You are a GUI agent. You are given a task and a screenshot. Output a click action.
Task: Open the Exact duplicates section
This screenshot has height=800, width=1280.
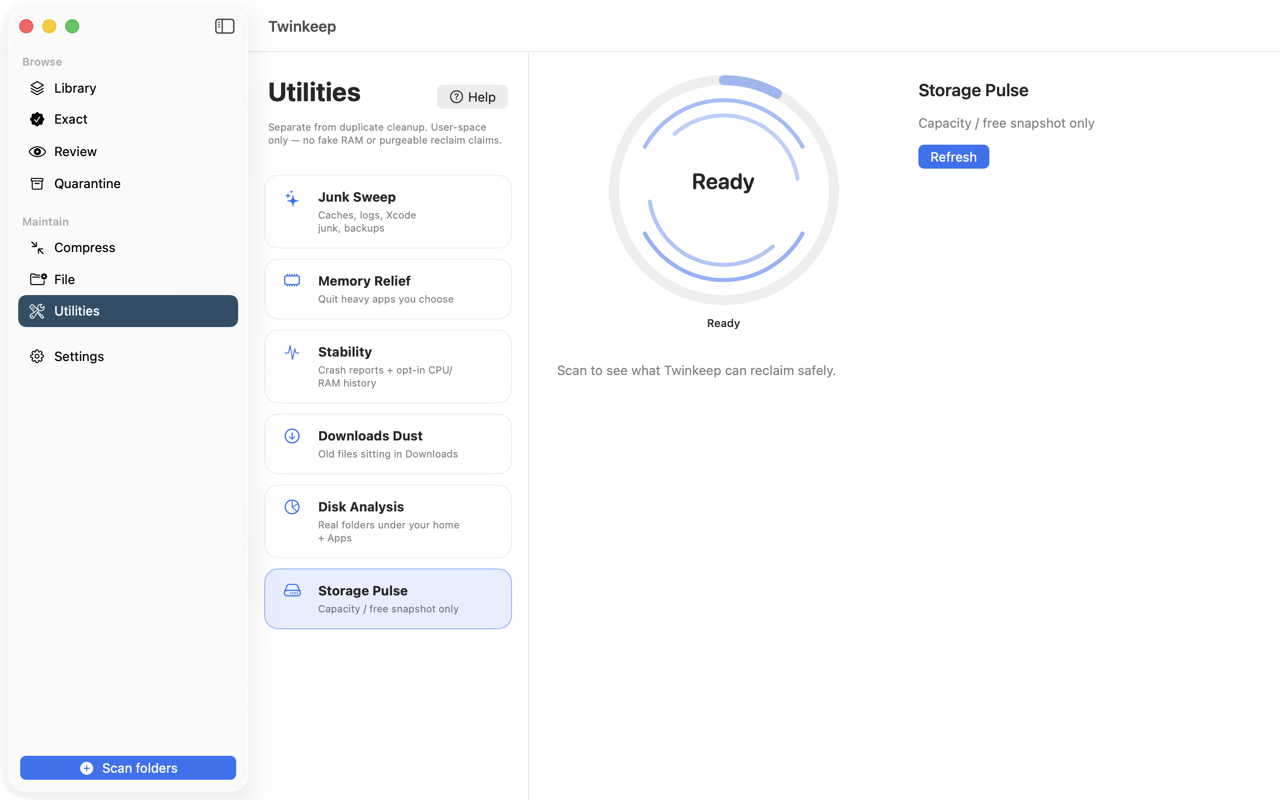pos(128,119)
